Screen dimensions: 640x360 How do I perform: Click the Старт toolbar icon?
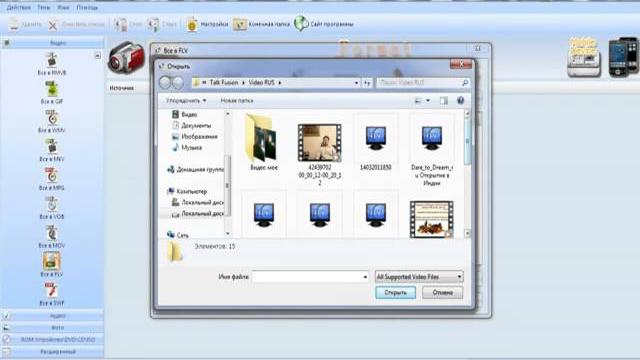(153, 24)
